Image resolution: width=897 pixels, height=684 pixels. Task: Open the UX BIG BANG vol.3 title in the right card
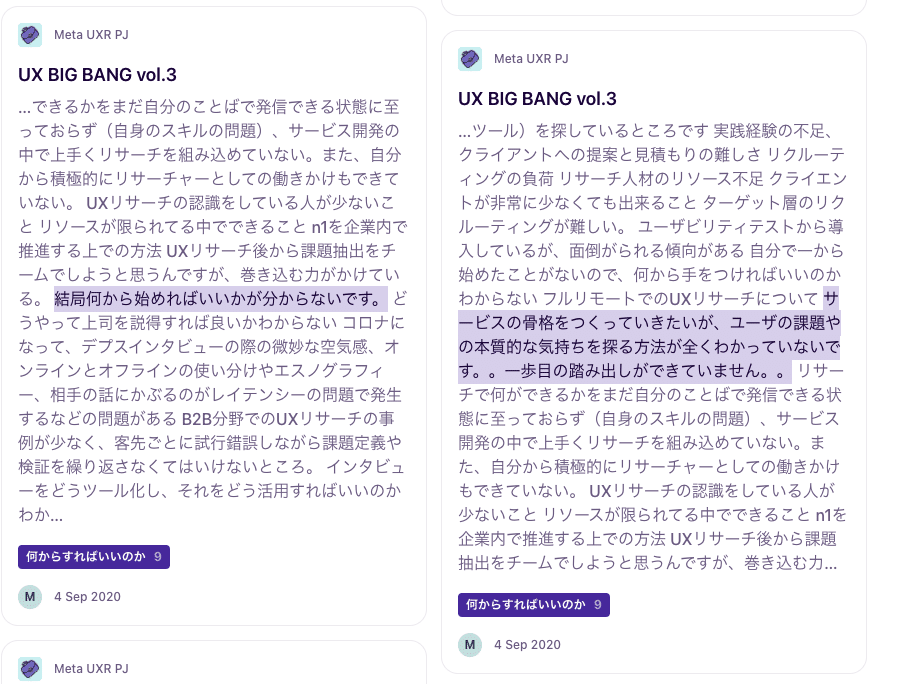(x=537, y=99)
